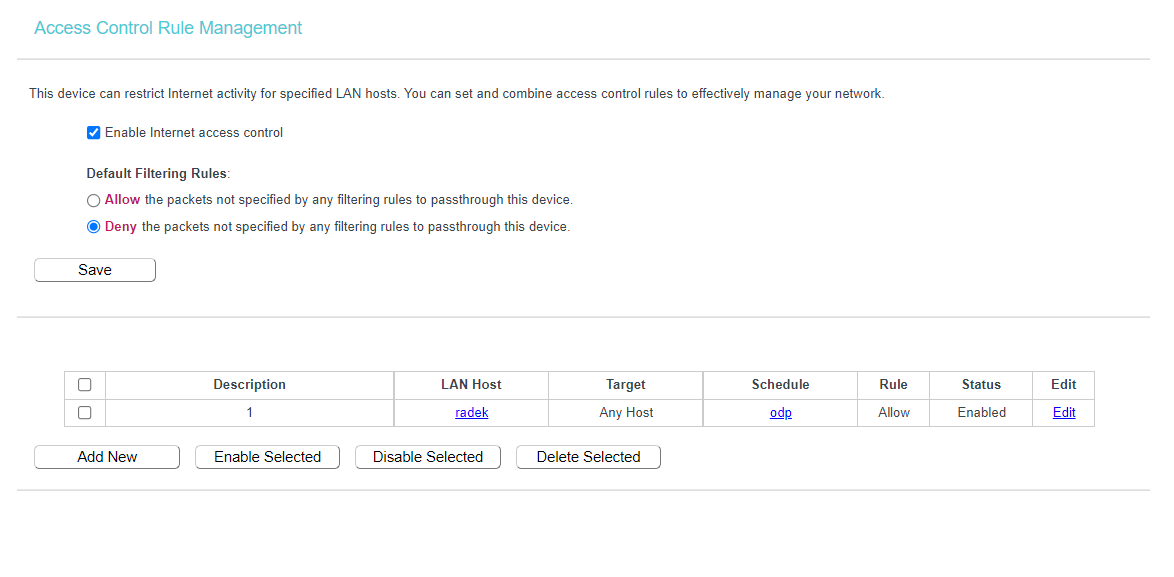
Task: Click the Enabled status cell
Action: (981, 413)
